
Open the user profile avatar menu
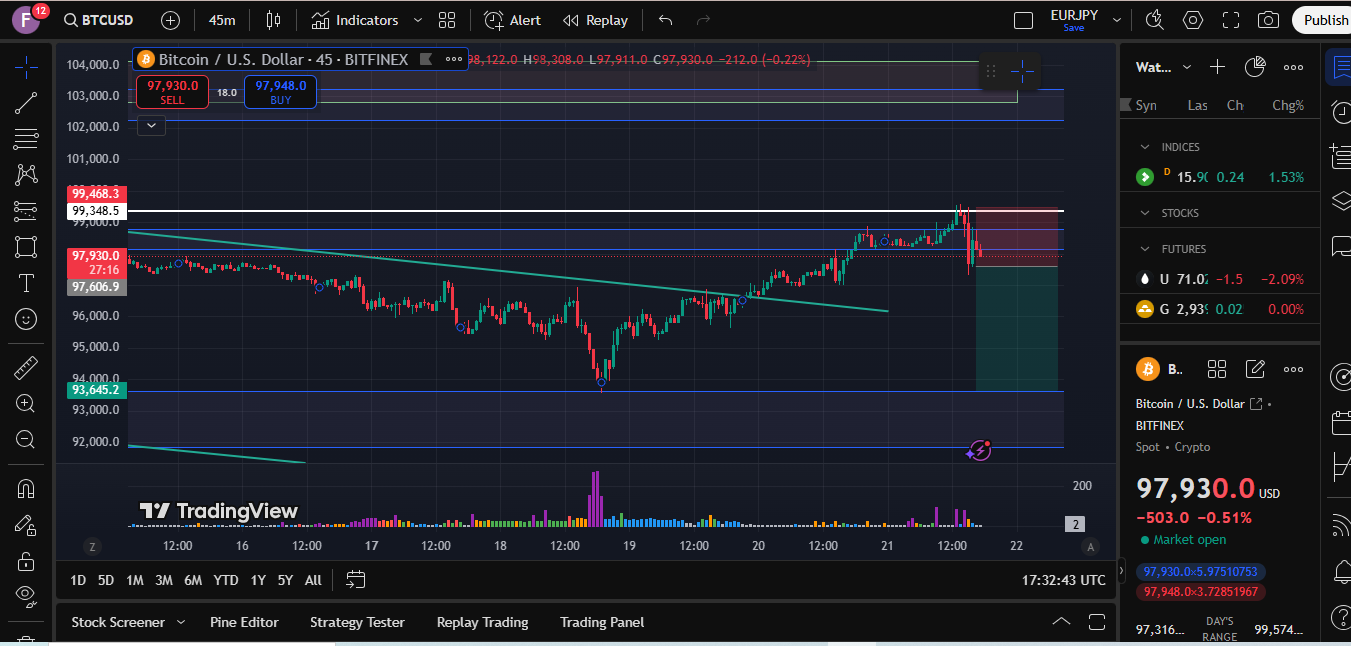26,20
